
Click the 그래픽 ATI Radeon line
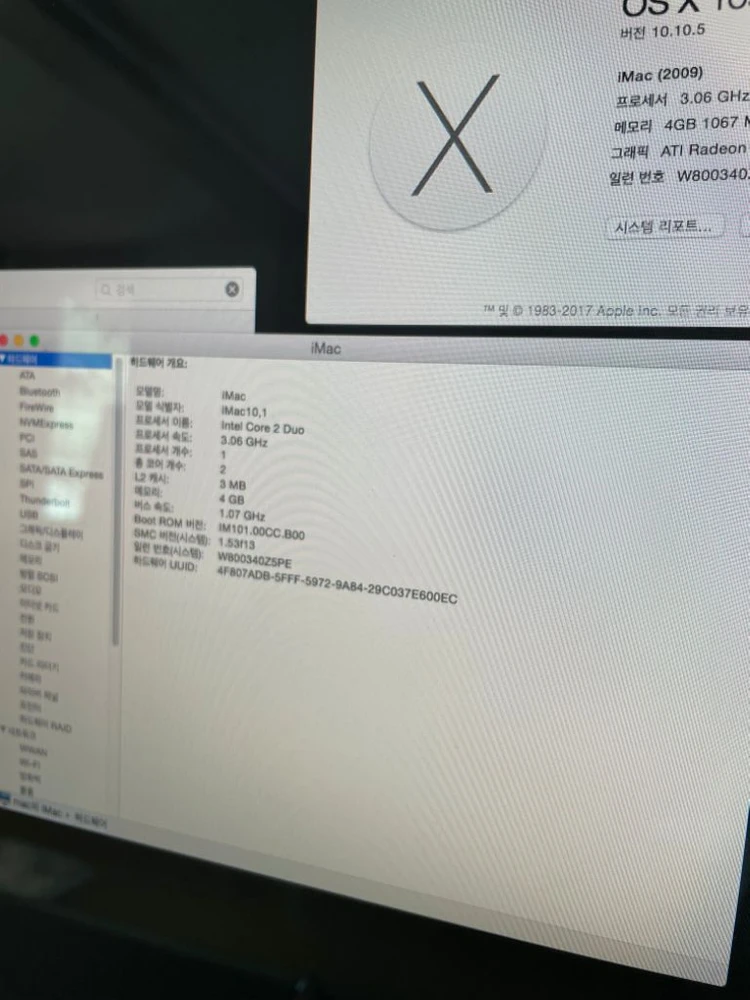pyautogui.click(x=679, y=151)
